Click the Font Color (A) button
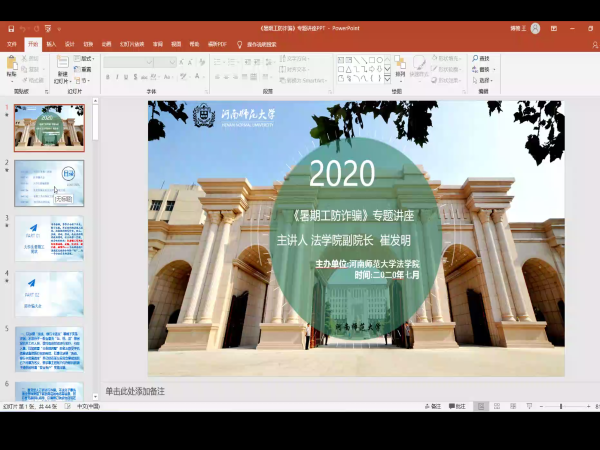 tap(197, 77)
